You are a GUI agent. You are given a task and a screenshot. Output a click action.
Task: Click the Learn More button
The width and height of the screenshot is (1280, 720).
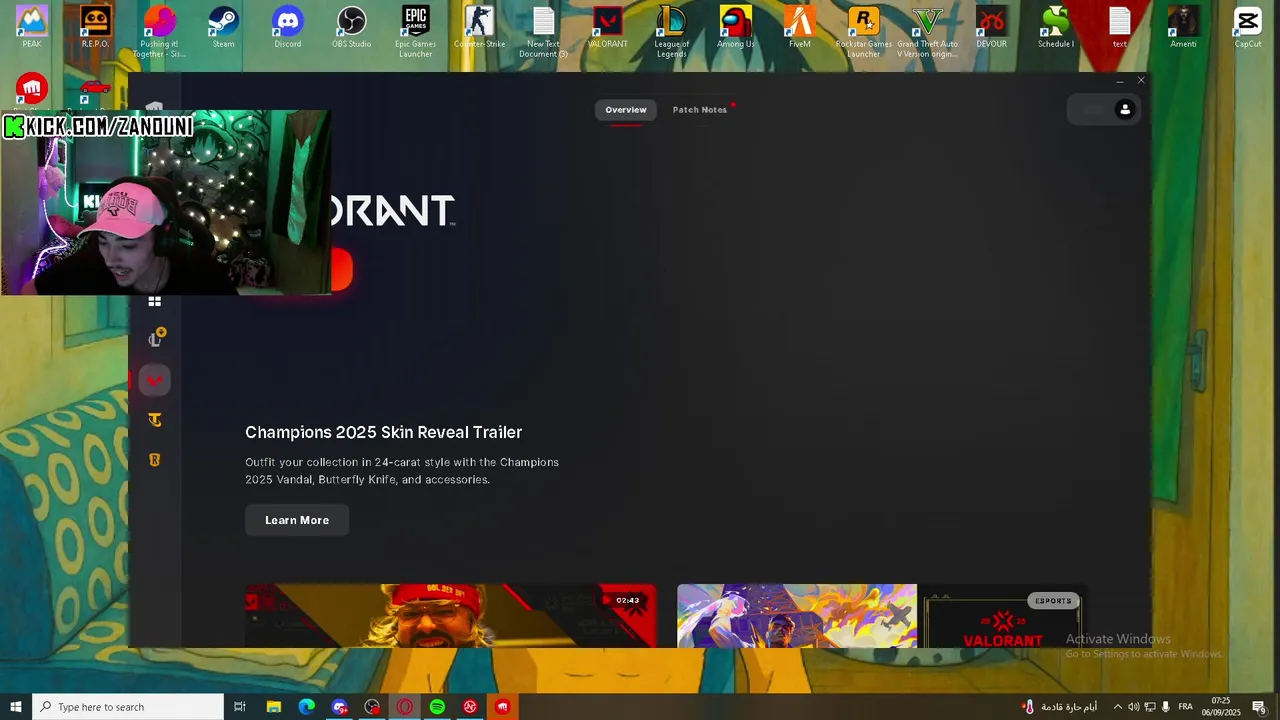pos(297,520)
